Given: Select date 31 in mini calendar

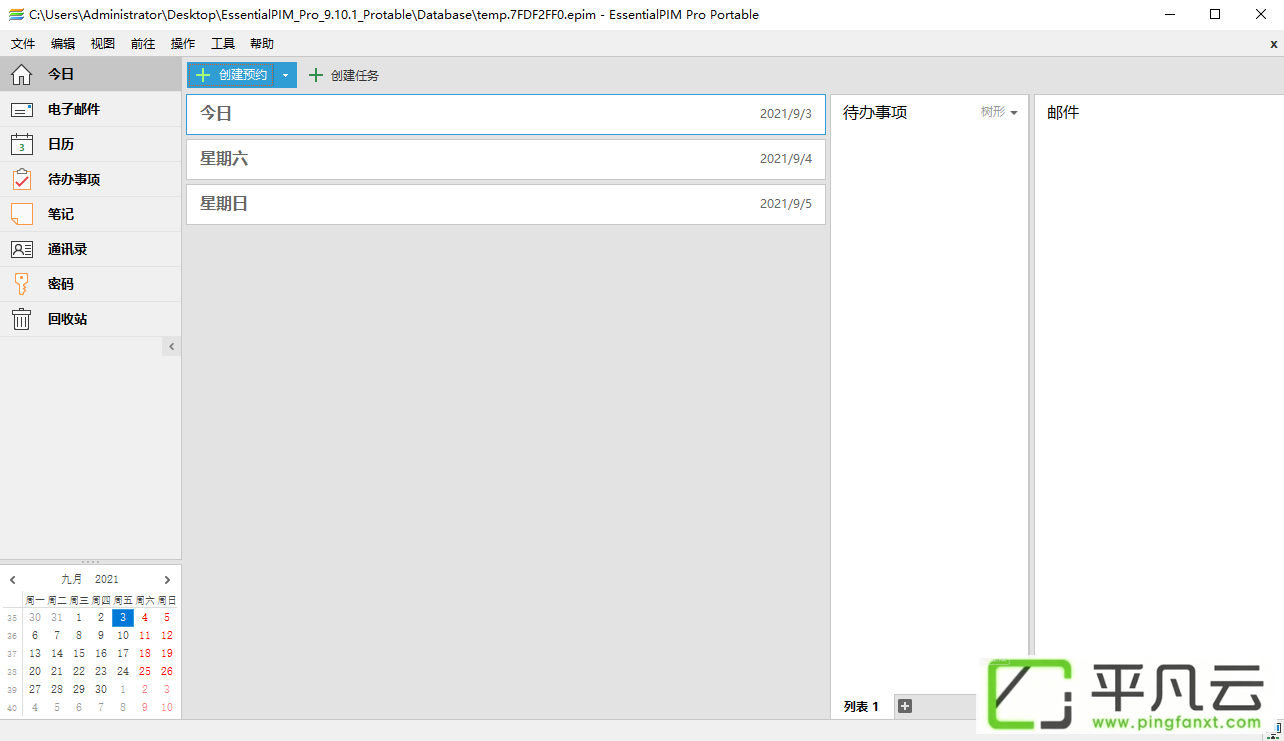Looking at the screenshot, I should [x=57, y=618].
